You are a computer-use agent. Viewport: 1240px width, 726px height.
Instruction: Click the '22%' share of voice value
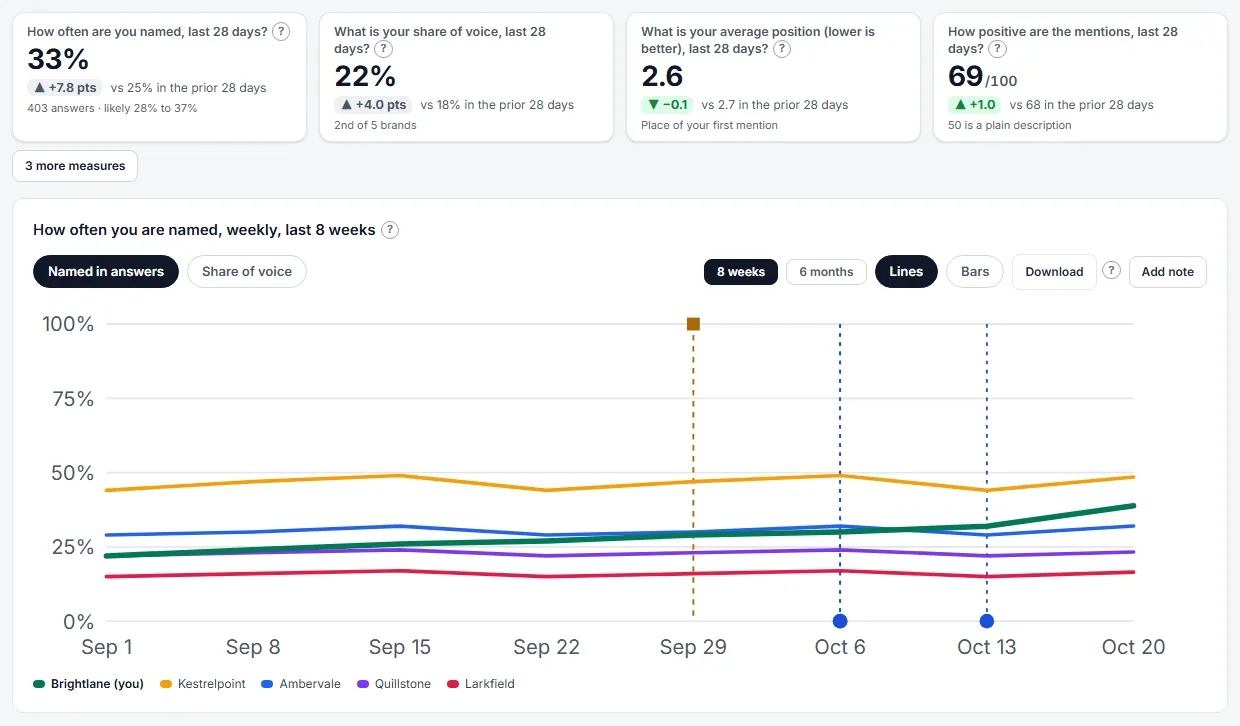click(x=365, y=76)
